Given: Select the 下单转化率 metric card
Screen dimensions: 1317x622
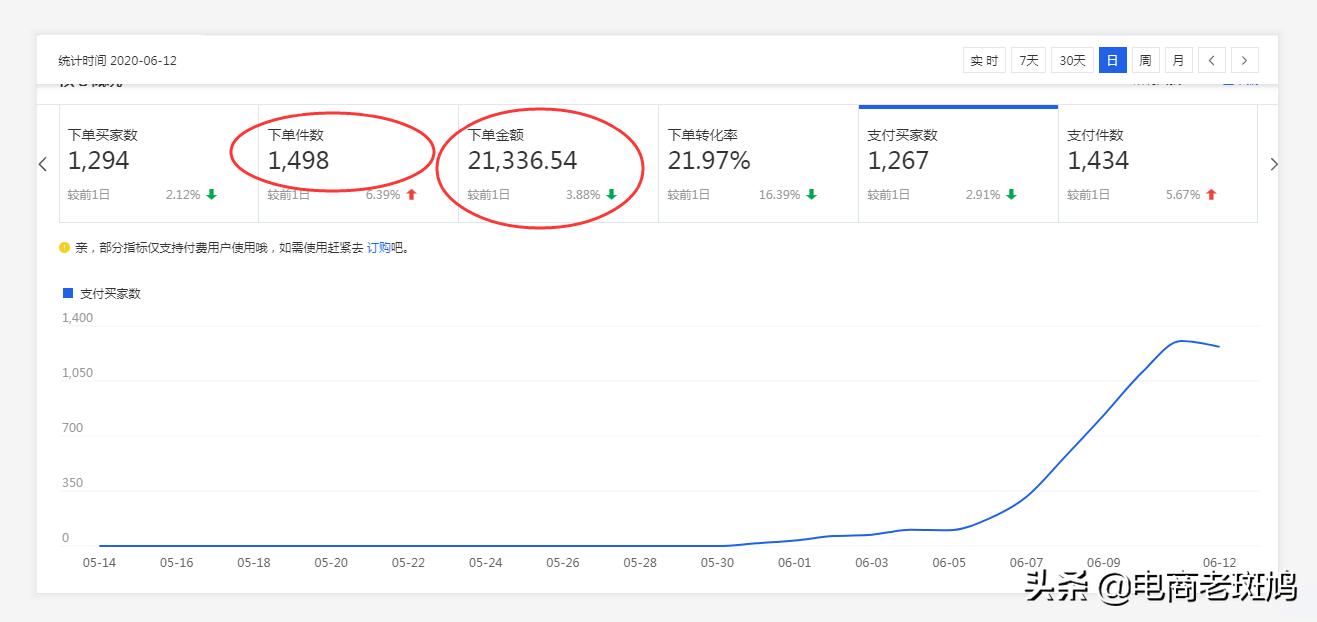Looking at the screenshot, I should (758, 164).
